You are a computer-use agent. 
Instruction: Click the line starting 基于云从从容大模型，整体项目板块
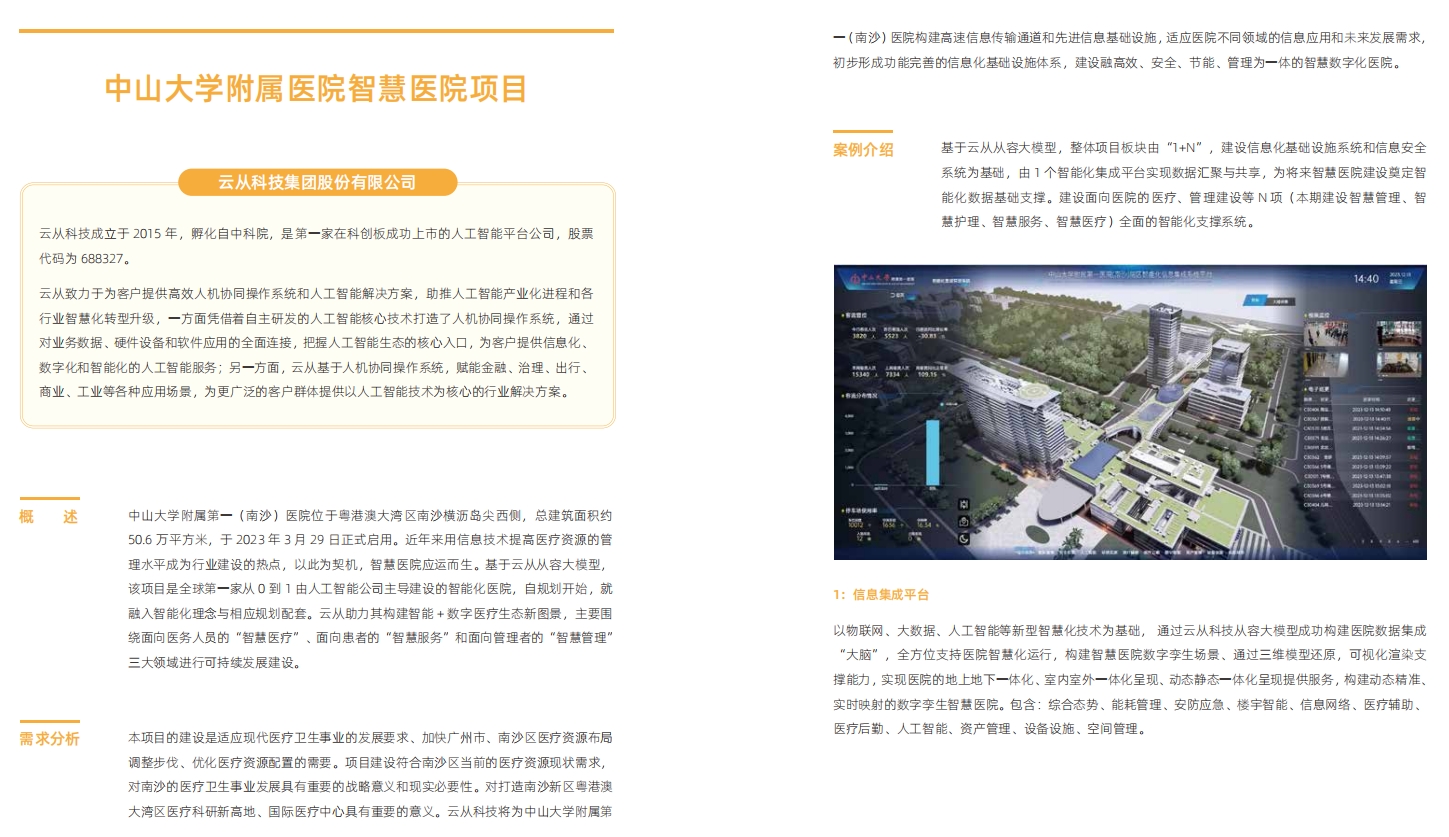1183,147
